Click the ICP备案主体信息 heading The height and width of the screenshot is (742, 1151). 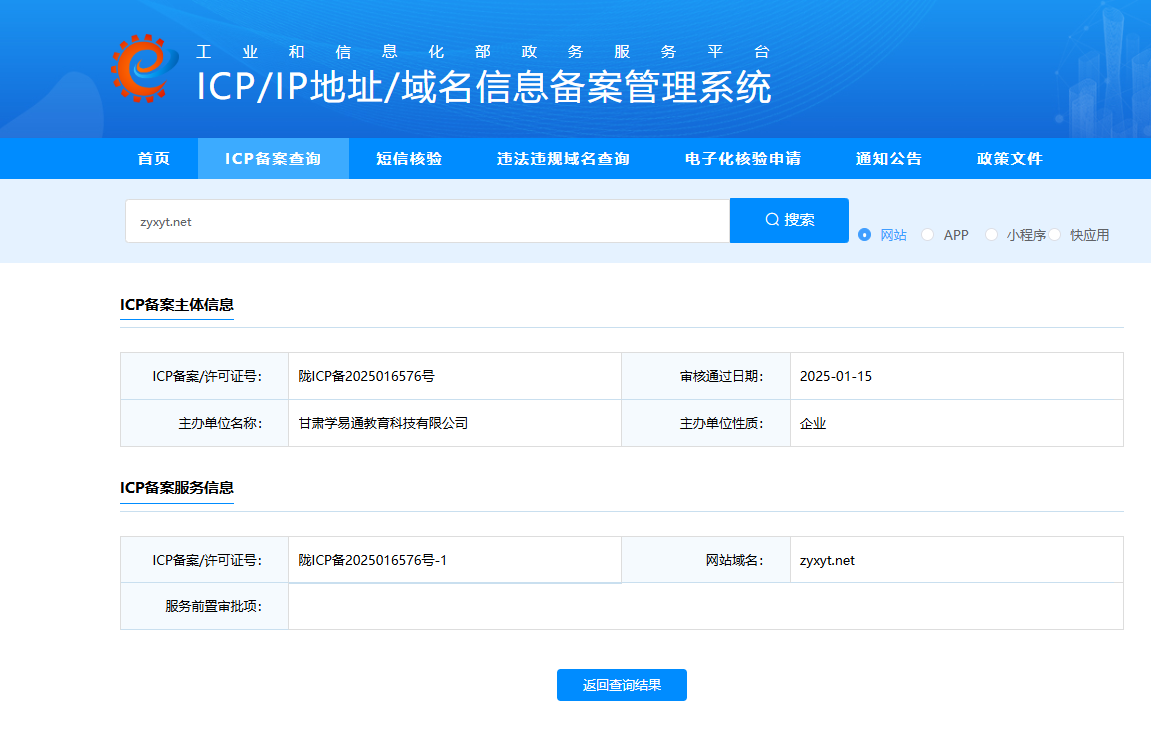(x=177, y=305)
